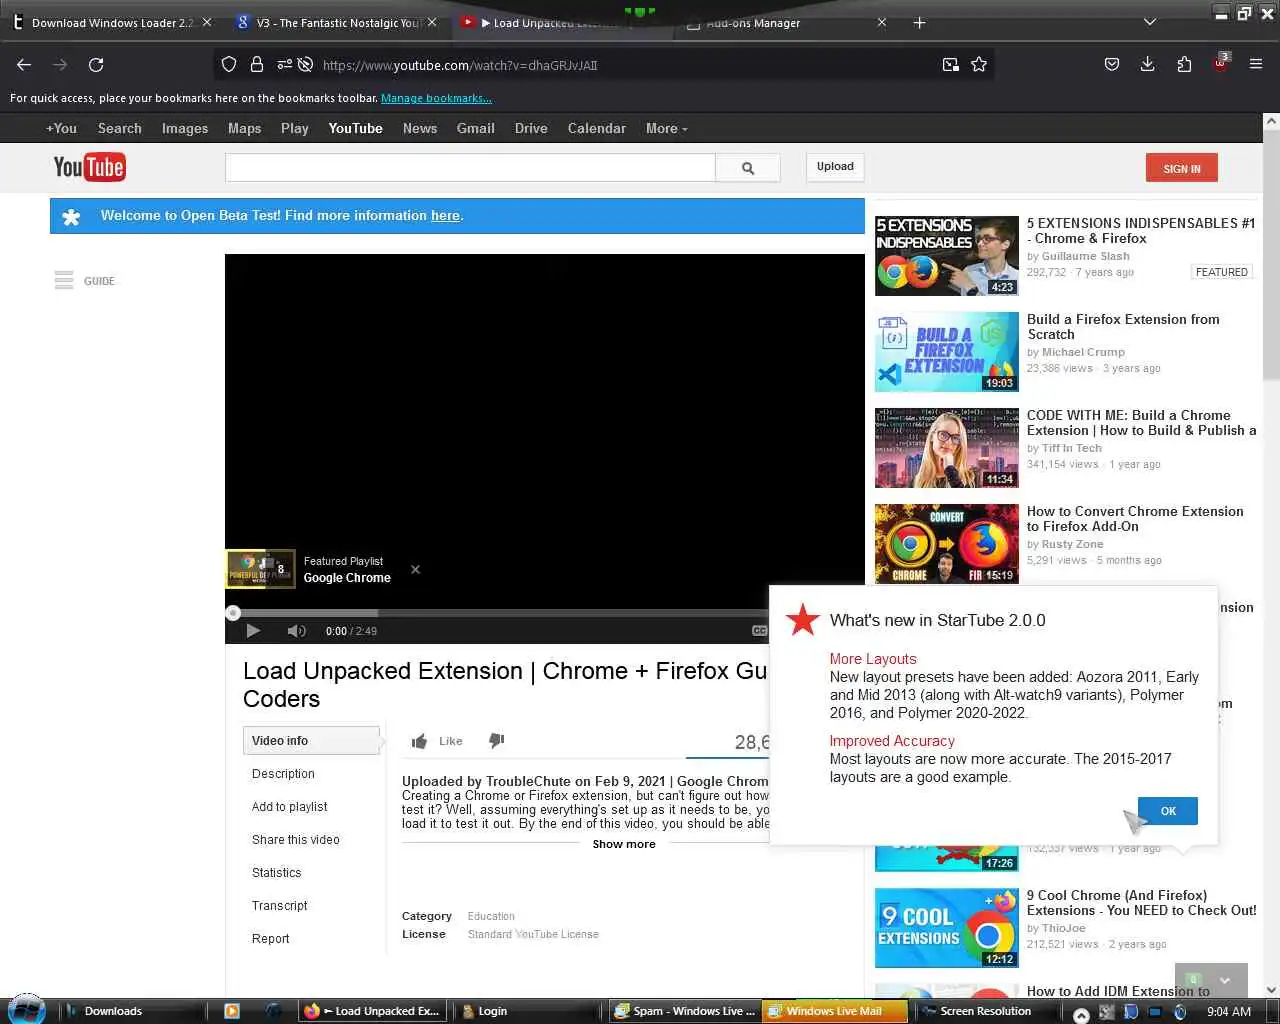Go back using the browser back arrow

(24, 65)
